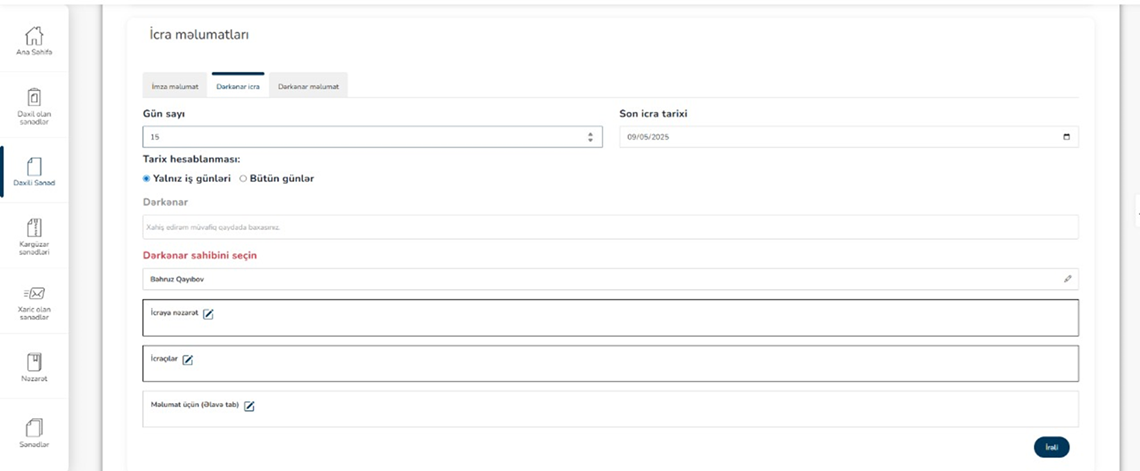
Task: Click edit icon beside Məlumat üçün
Action: tap(249, 406)
